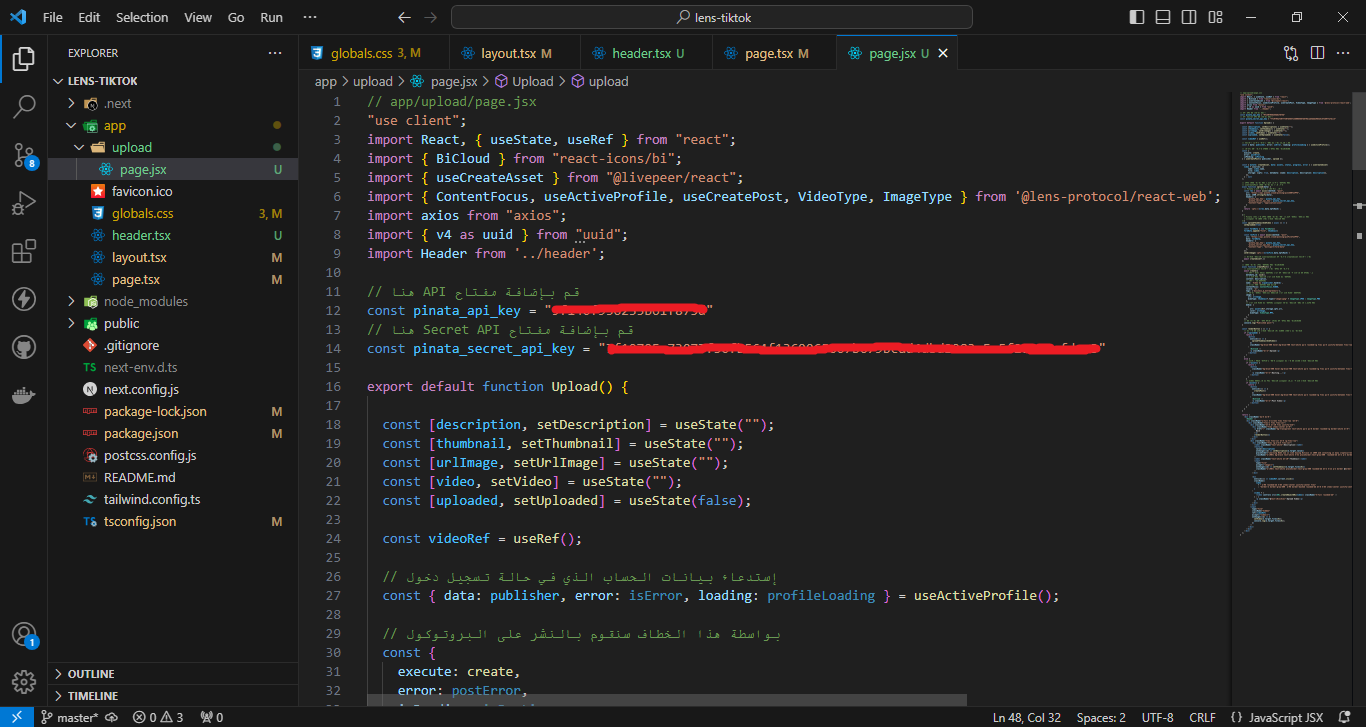The width and height of the screenshot is (1366, 727).
Task: Open the GitHub icon in activity bar
Action: (24, 347)
